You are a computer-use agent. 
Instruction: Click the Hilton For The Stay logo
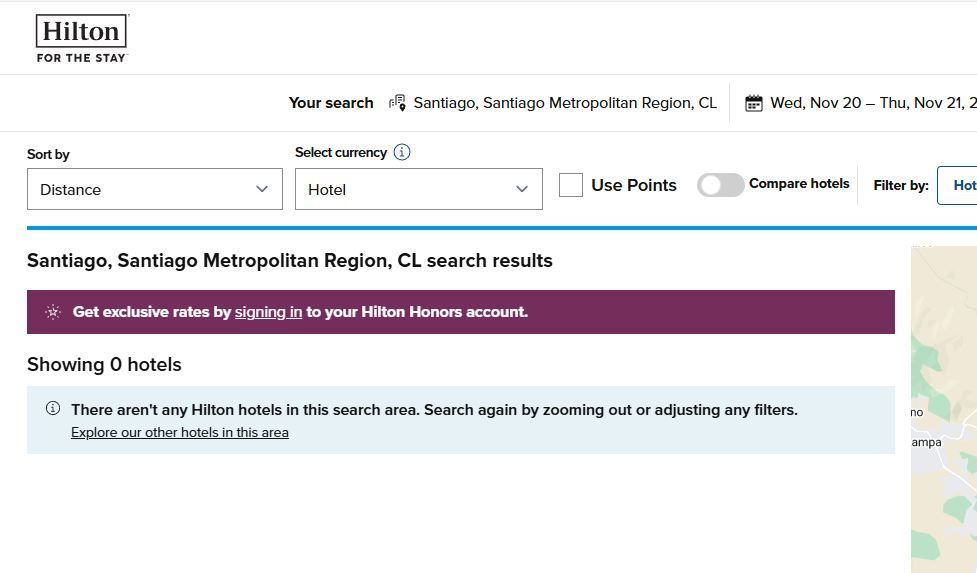[82, 38]
